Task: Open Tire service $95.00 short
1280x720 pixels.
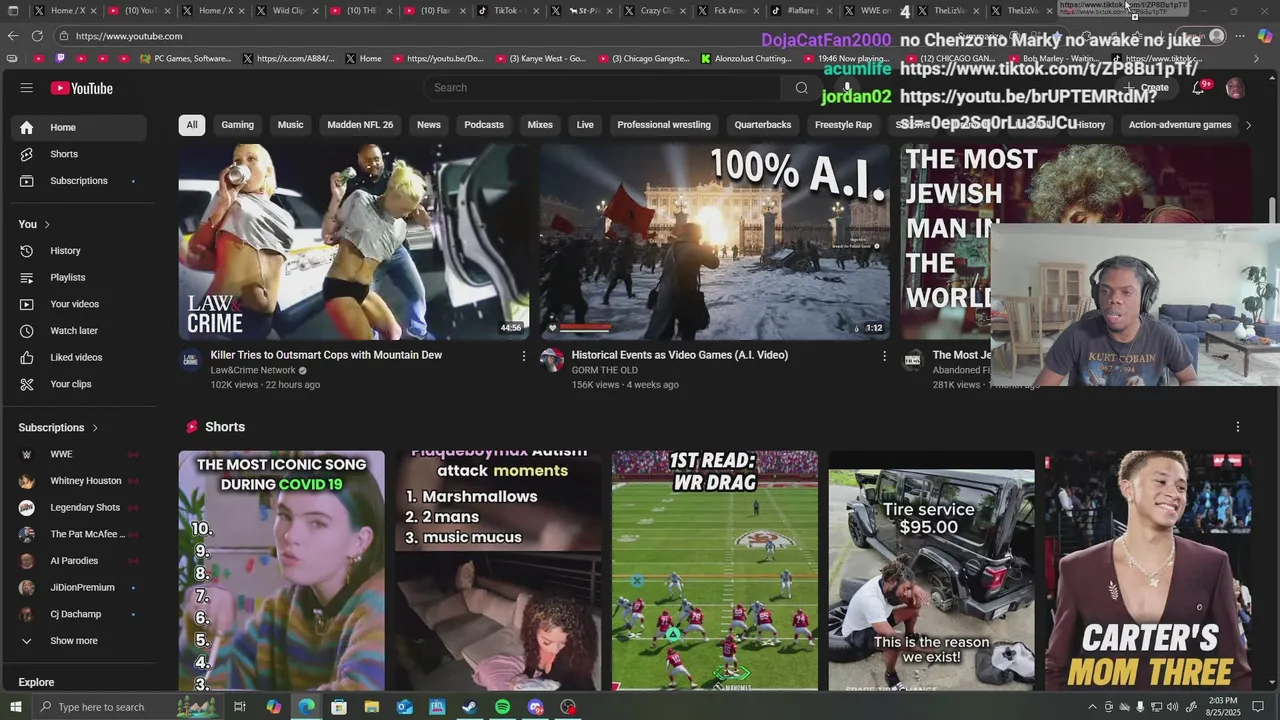Action: pyautogui.click(x=931, y=571)
